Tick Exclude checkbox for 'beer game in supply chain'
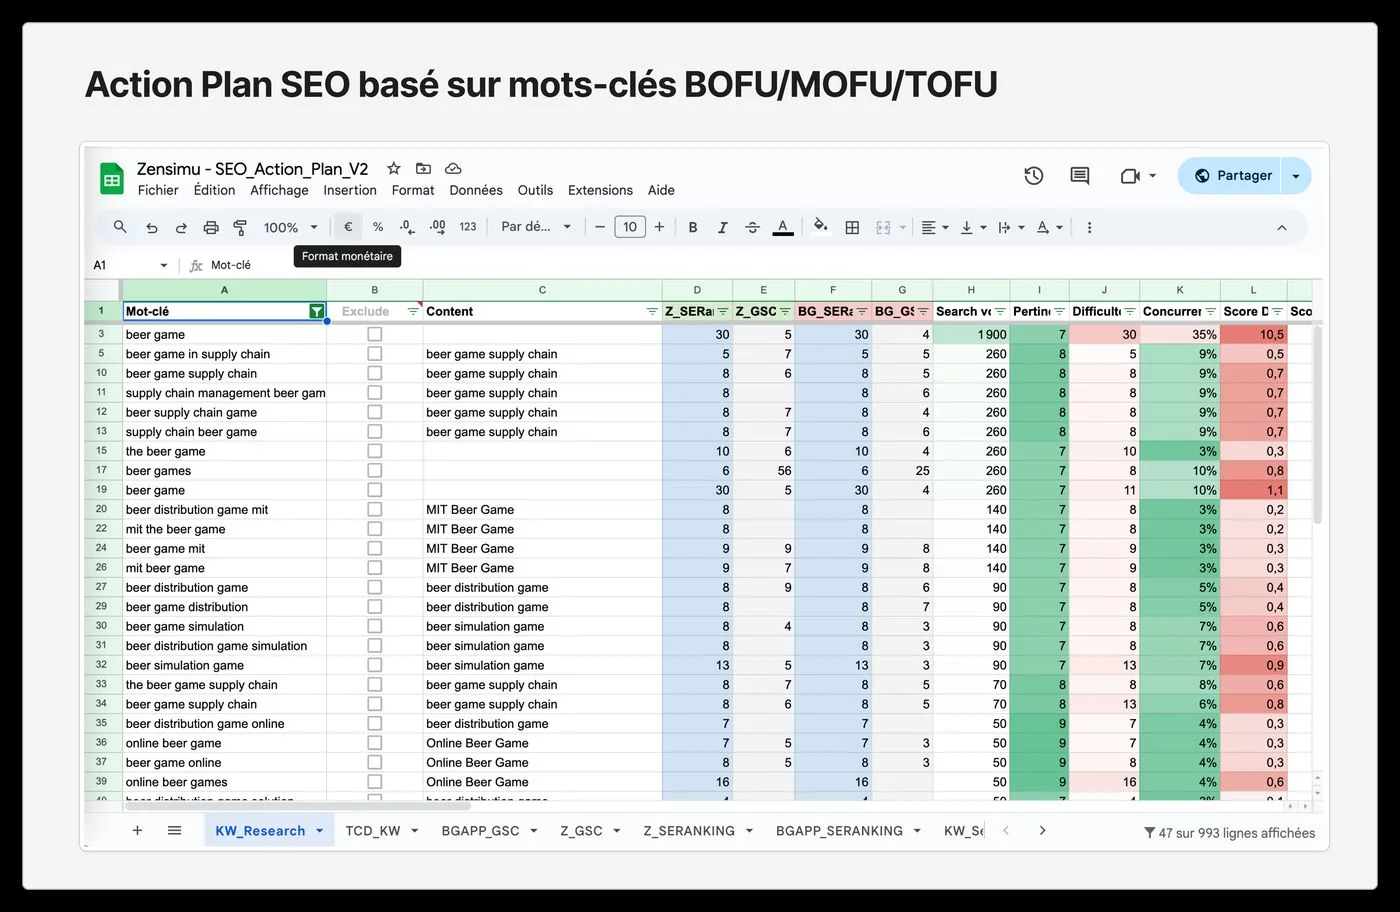This screenshot has width=1400, height=912. pyautogui.click(x=374, y=354)
